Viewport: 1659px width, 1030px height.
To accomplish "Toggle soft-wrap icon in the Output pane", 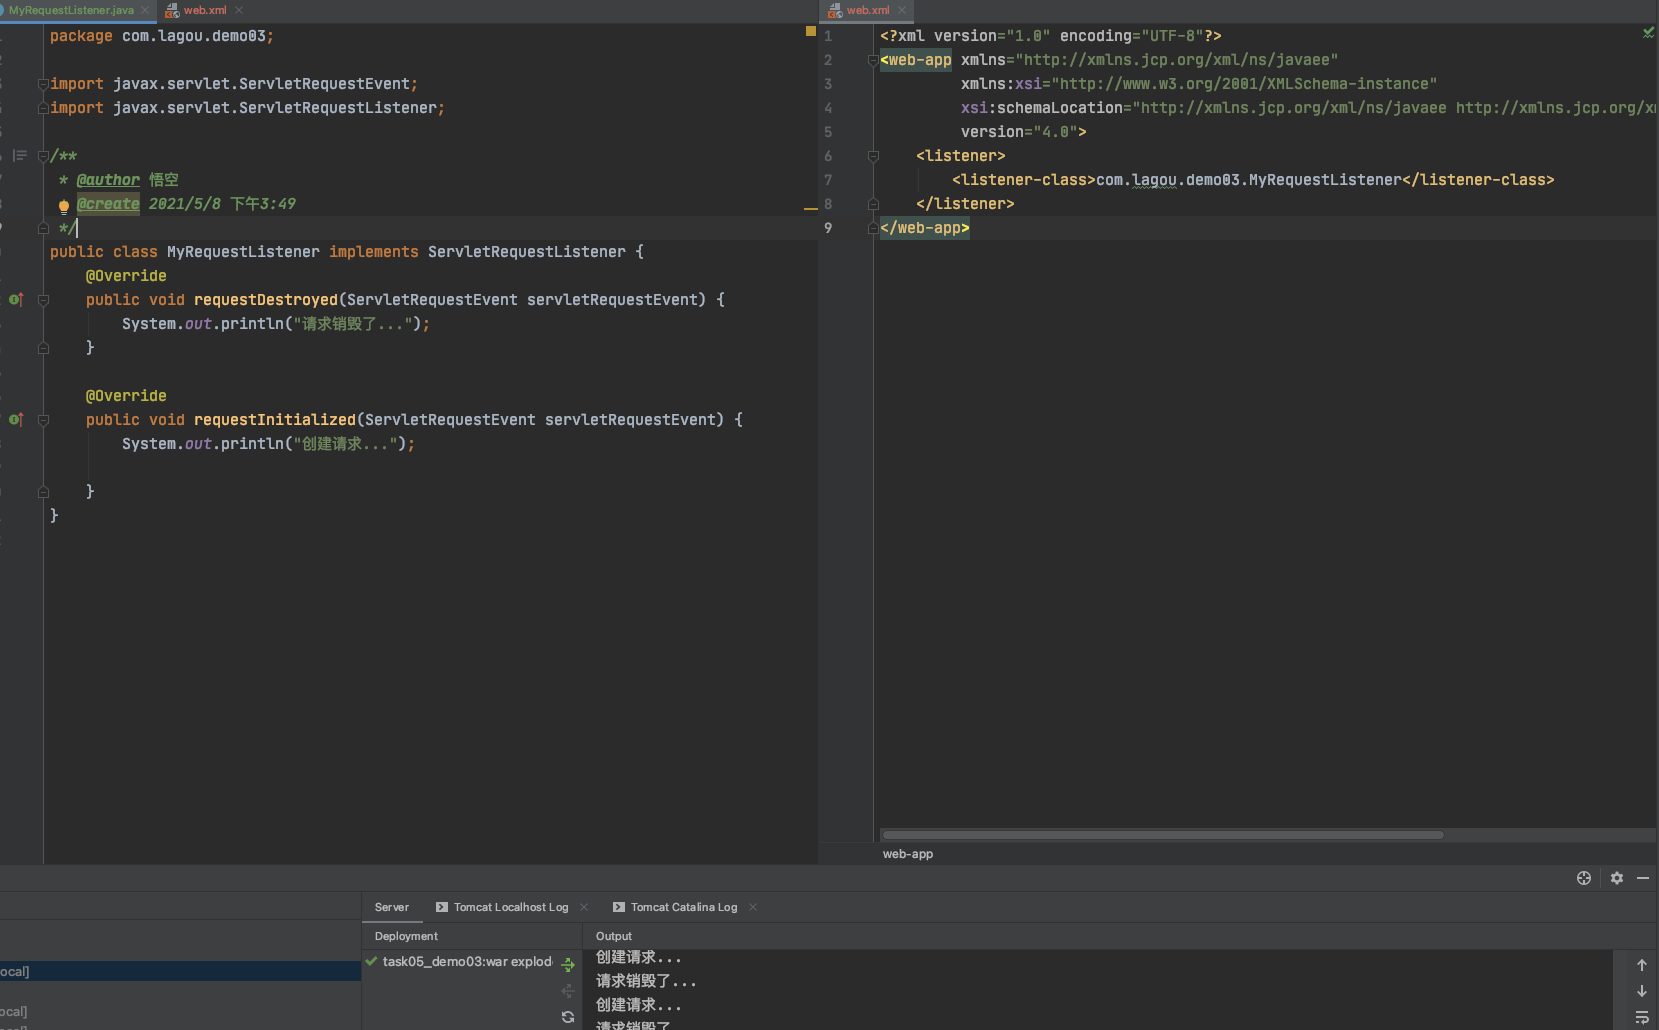I will click(x=1642, y=1017).
